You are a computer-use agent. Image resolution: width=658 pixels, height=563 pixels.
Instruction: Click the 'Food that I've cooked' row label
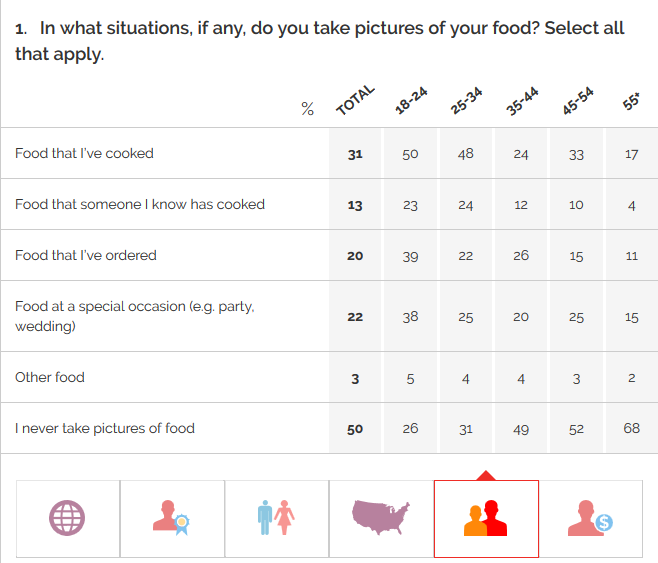[x=84, y=153]
